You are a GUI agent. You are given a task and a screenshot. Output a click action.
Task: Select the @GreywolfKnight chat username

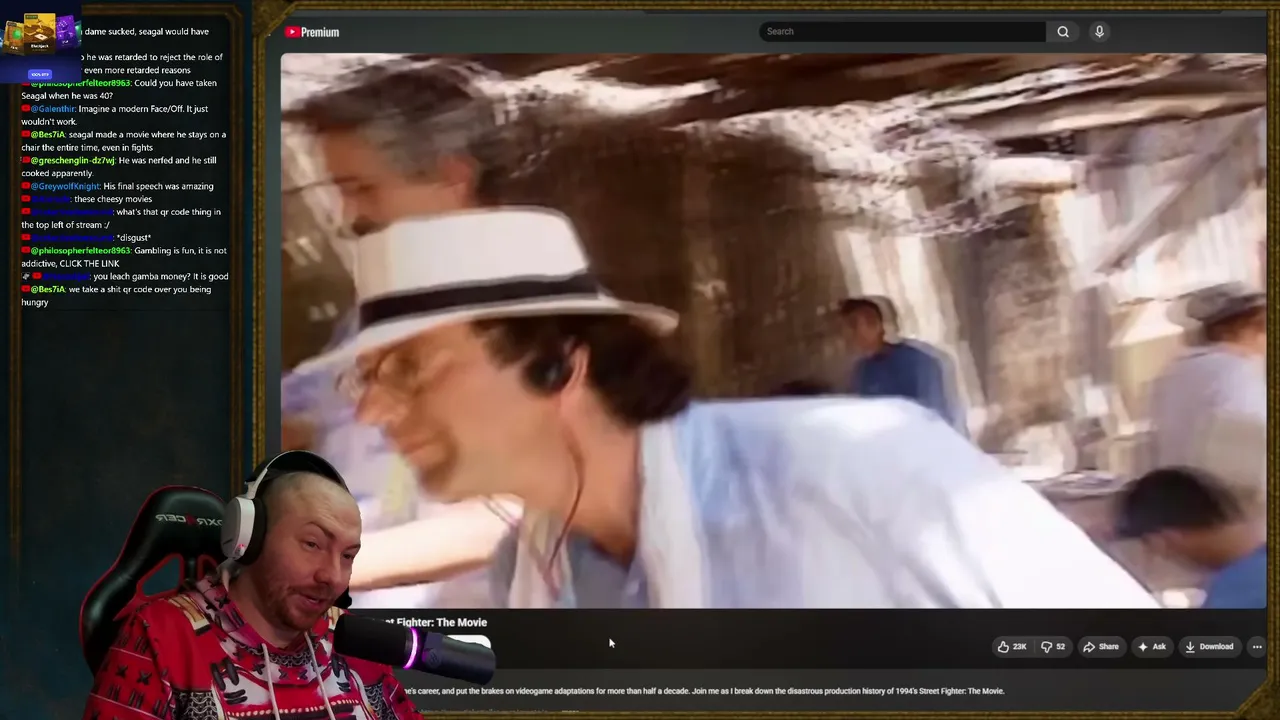tap(65, 186)
